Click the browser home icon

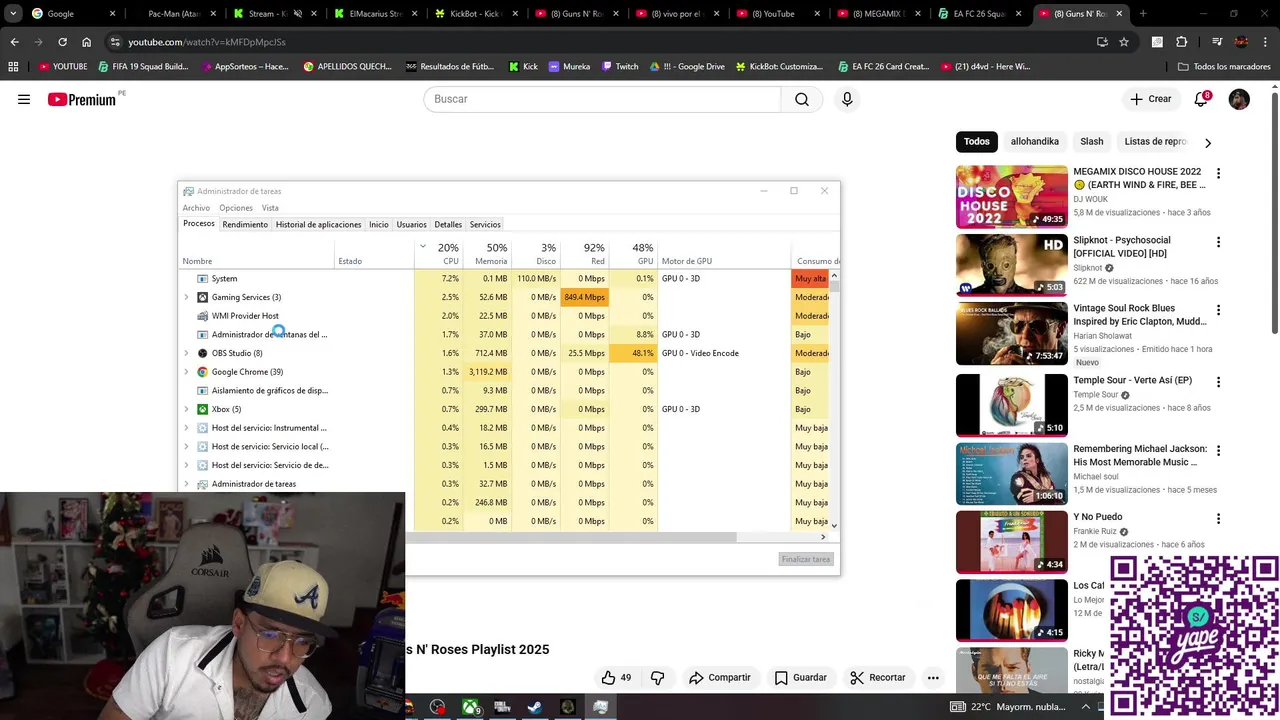(86, 42)
